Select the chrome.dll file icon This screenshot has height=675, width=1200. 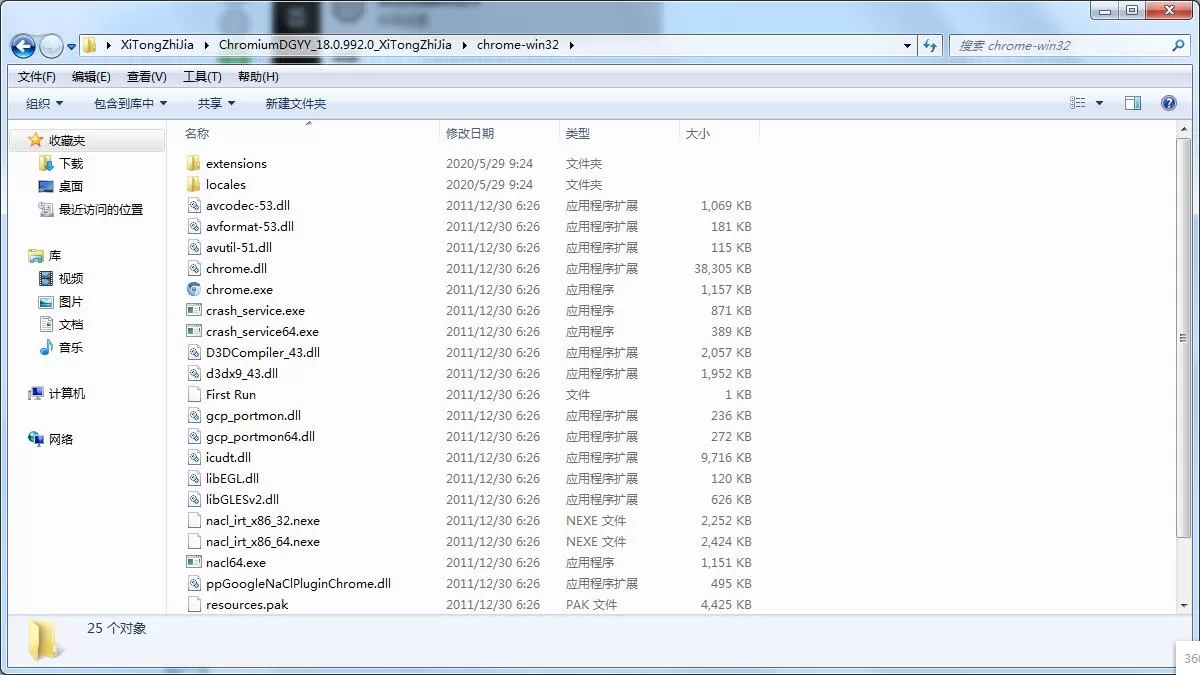[194, 268]
